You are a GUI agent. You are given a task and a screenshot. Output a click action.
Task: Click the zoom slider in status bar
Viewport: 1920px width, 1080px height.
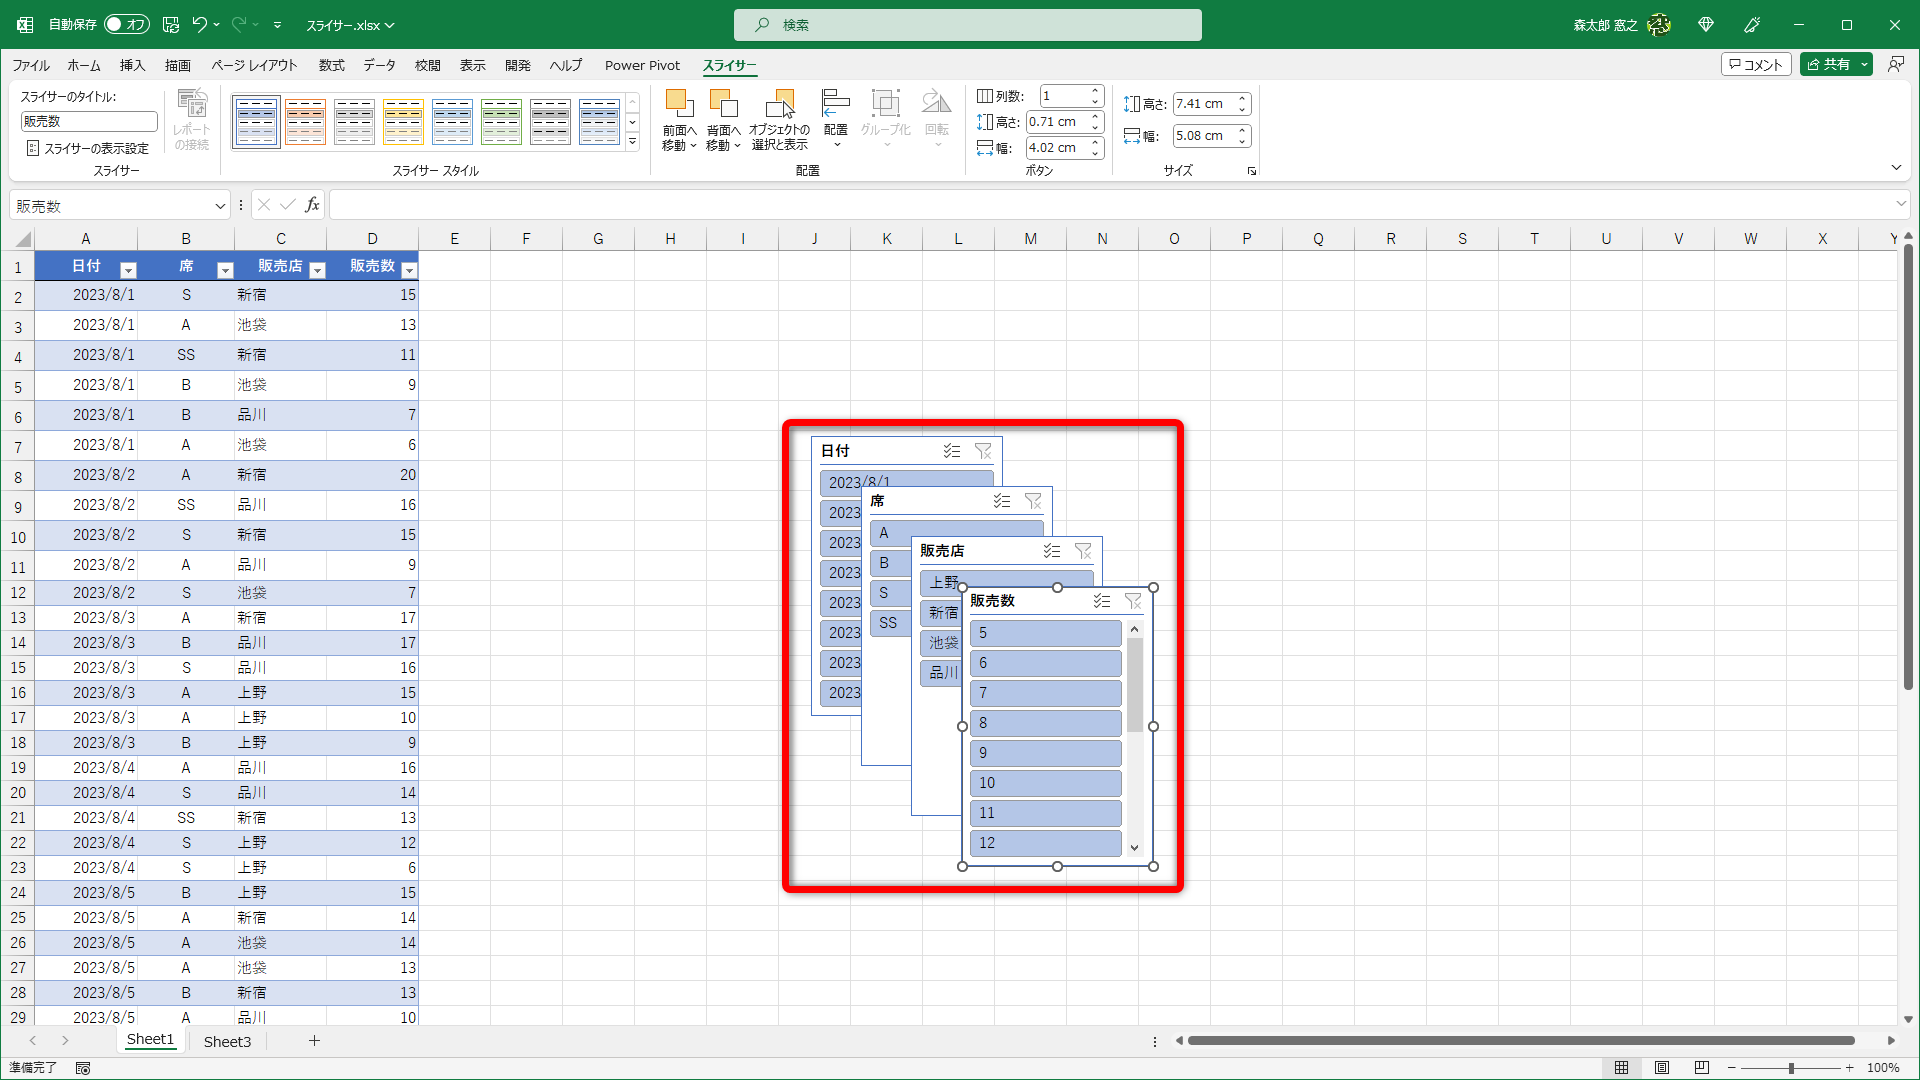(1790, 1068)
